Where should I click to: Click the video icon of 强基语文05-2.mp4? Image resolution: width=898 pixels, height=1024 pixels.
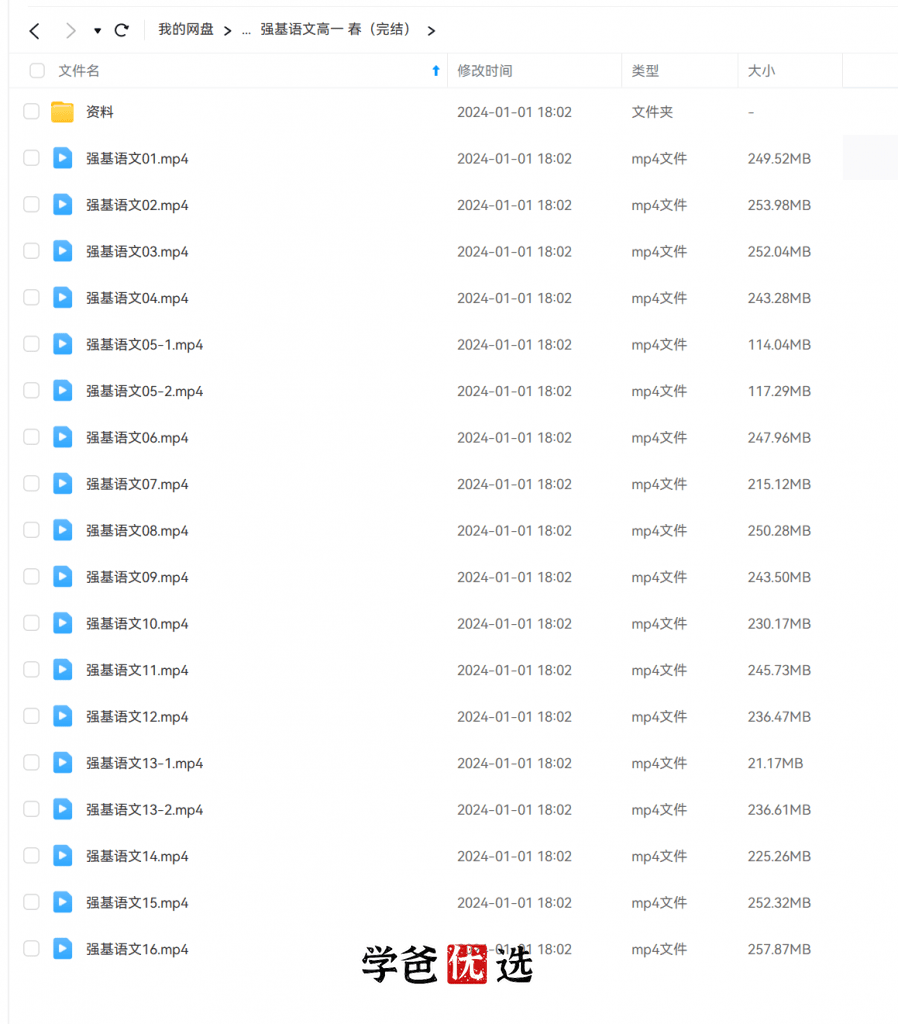pyautogui.click(x=62, y=391)
